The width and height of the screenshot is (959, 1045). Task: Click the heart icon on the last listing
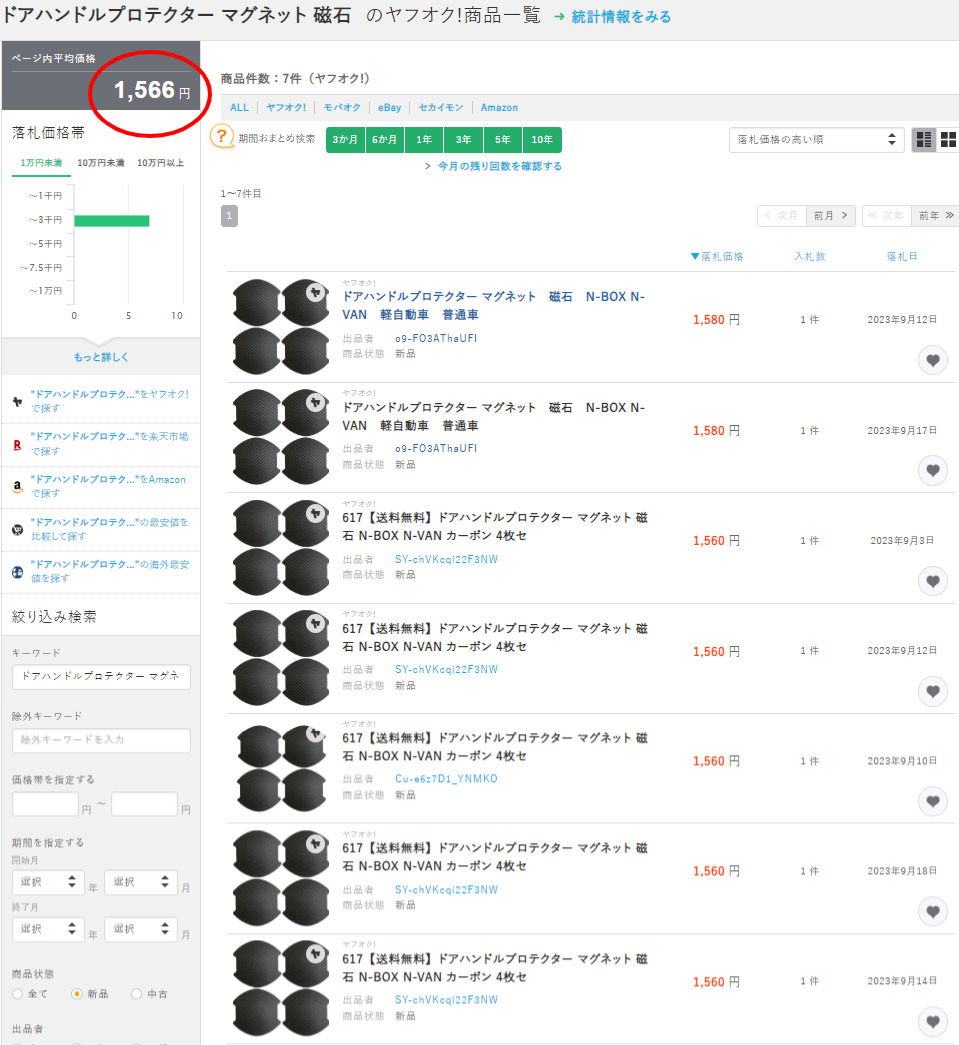[932, 1021]
